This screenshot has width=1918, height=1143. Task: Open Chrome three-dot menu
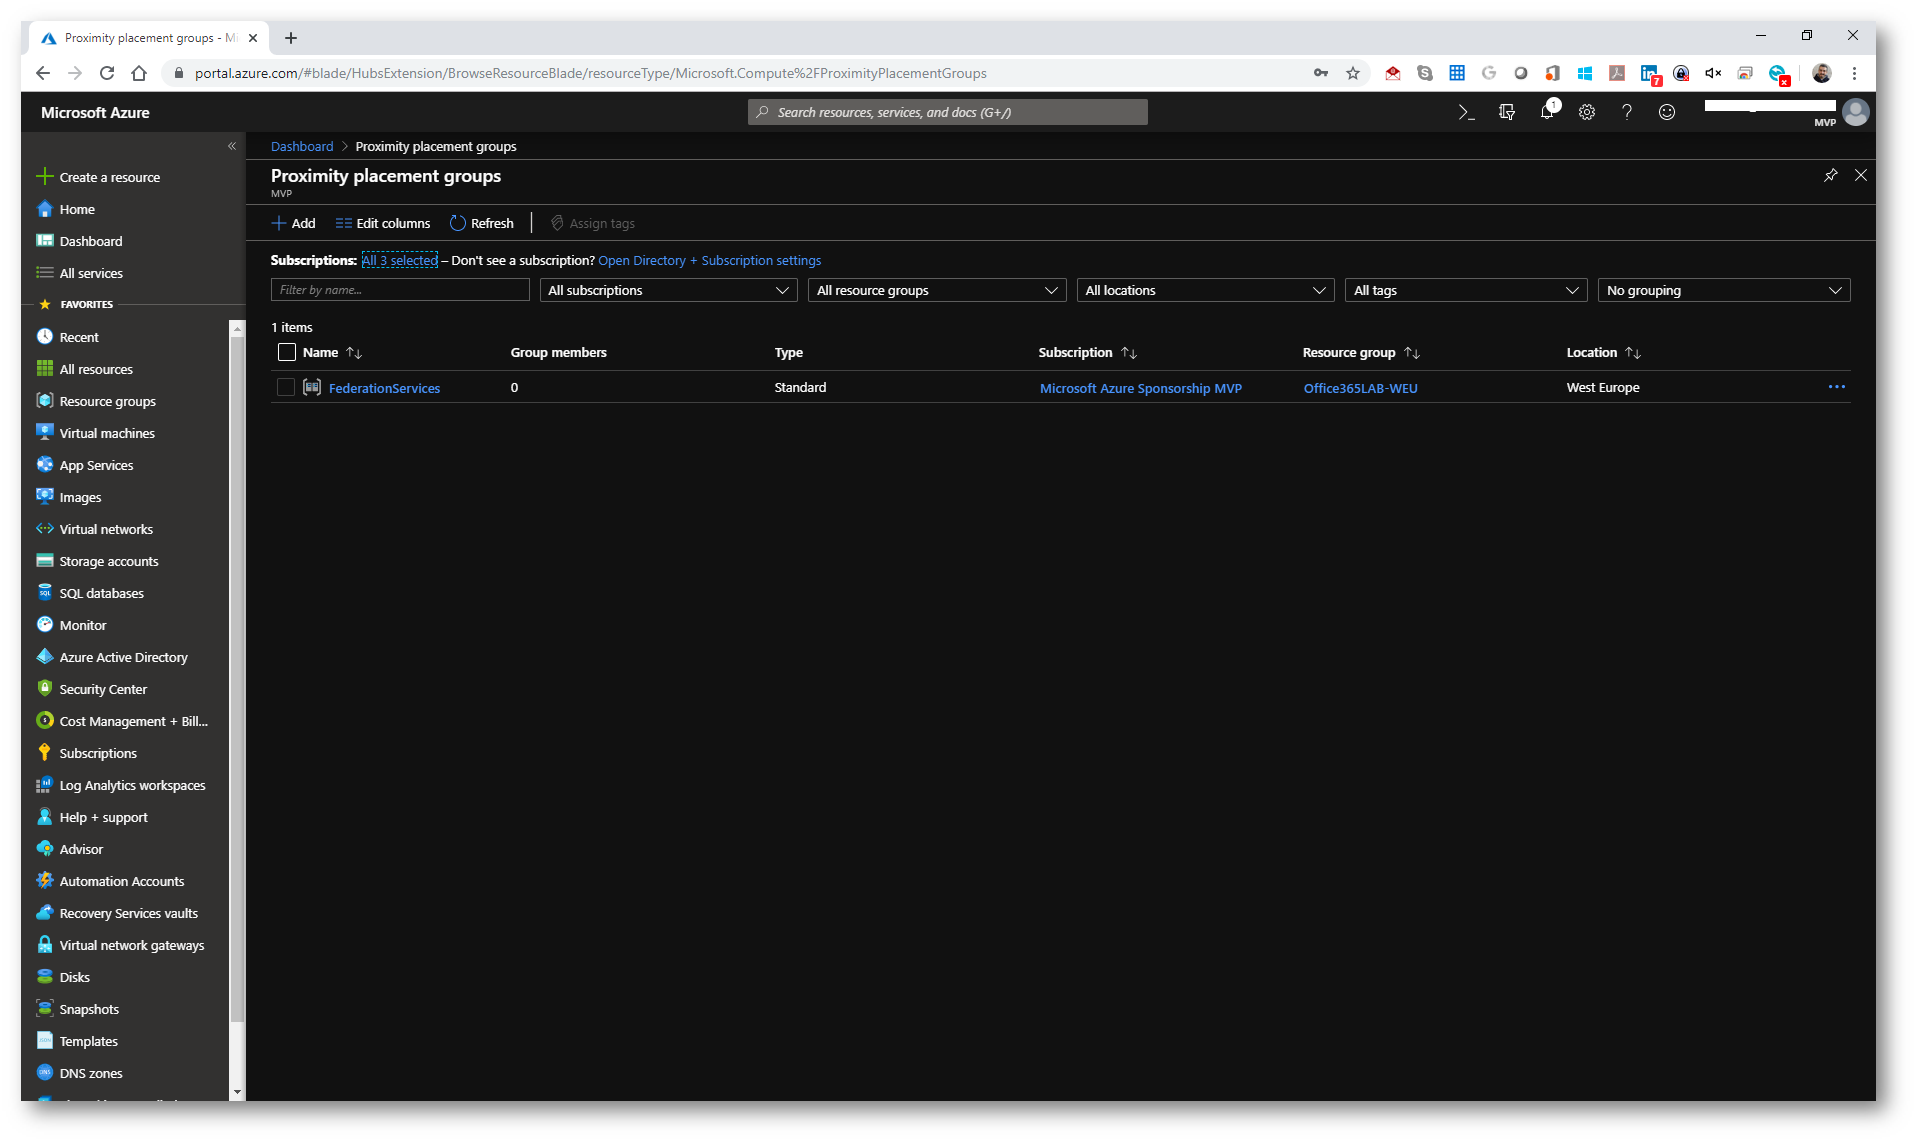[1854, 73]
